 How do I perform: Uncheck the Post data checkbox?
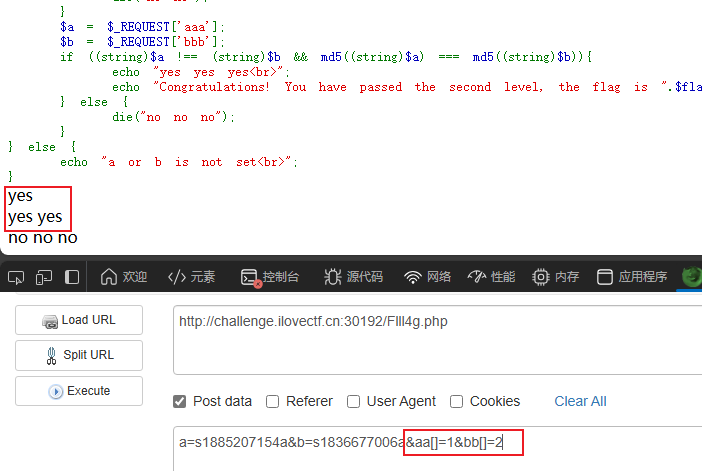point(180,402)
